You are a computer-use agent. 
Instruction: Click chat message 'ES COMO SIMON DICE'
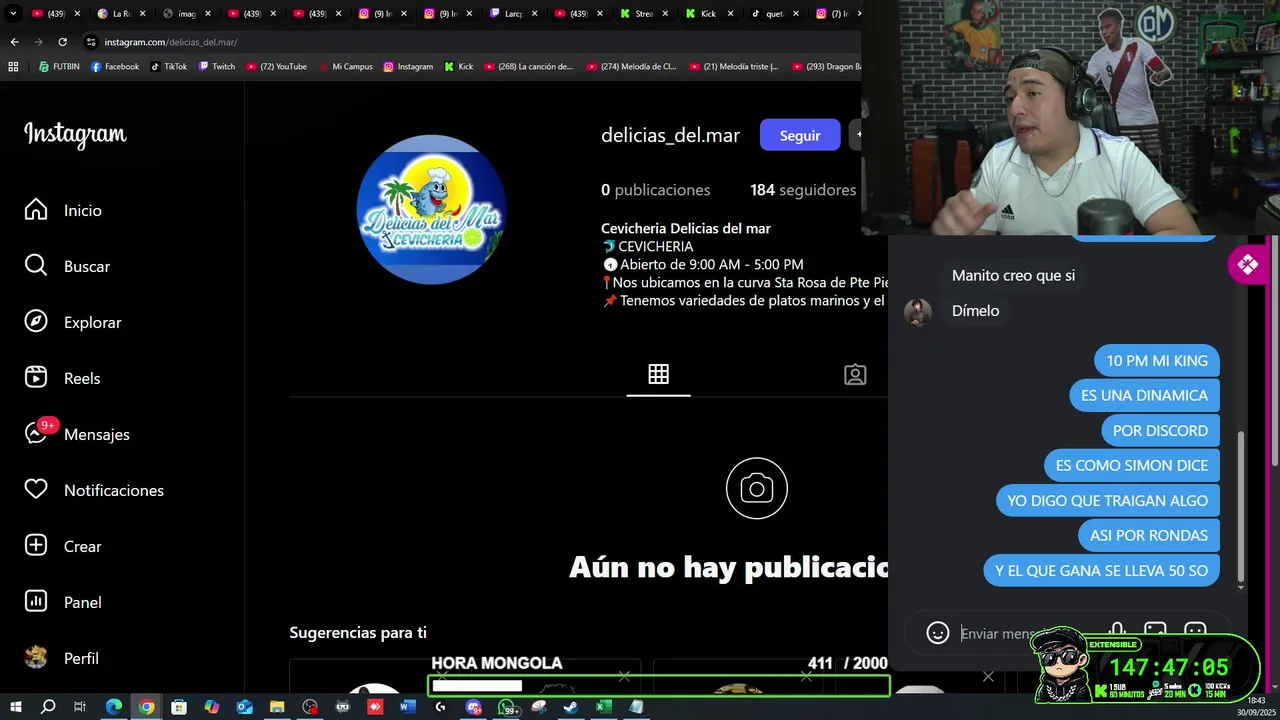(x=1132, y=465)
